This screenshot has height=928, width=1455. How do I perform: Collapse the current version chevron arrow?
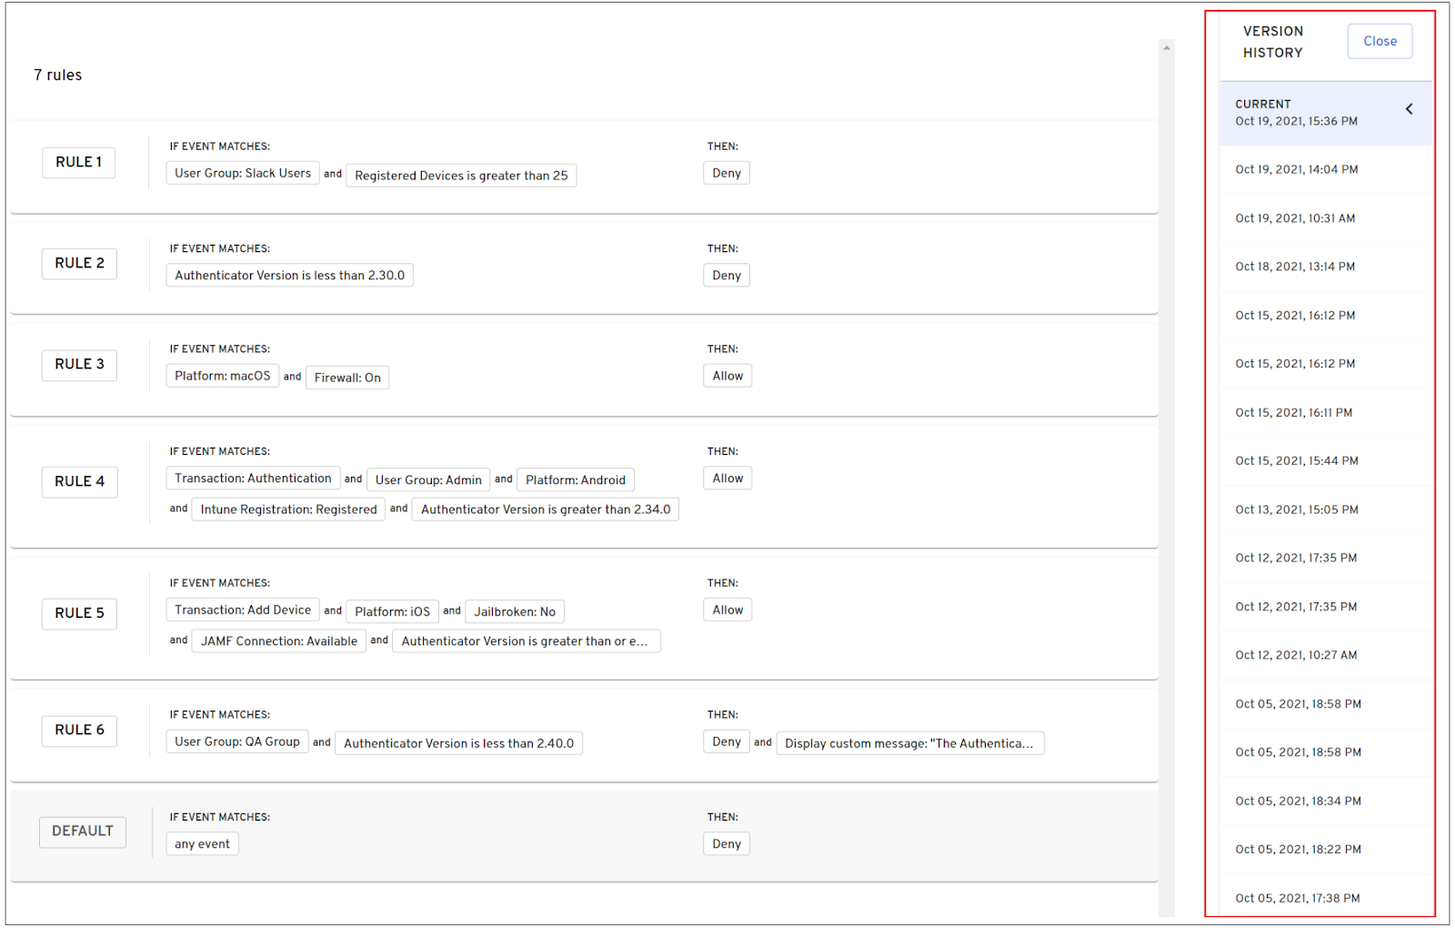click(x=1409, y=109)
